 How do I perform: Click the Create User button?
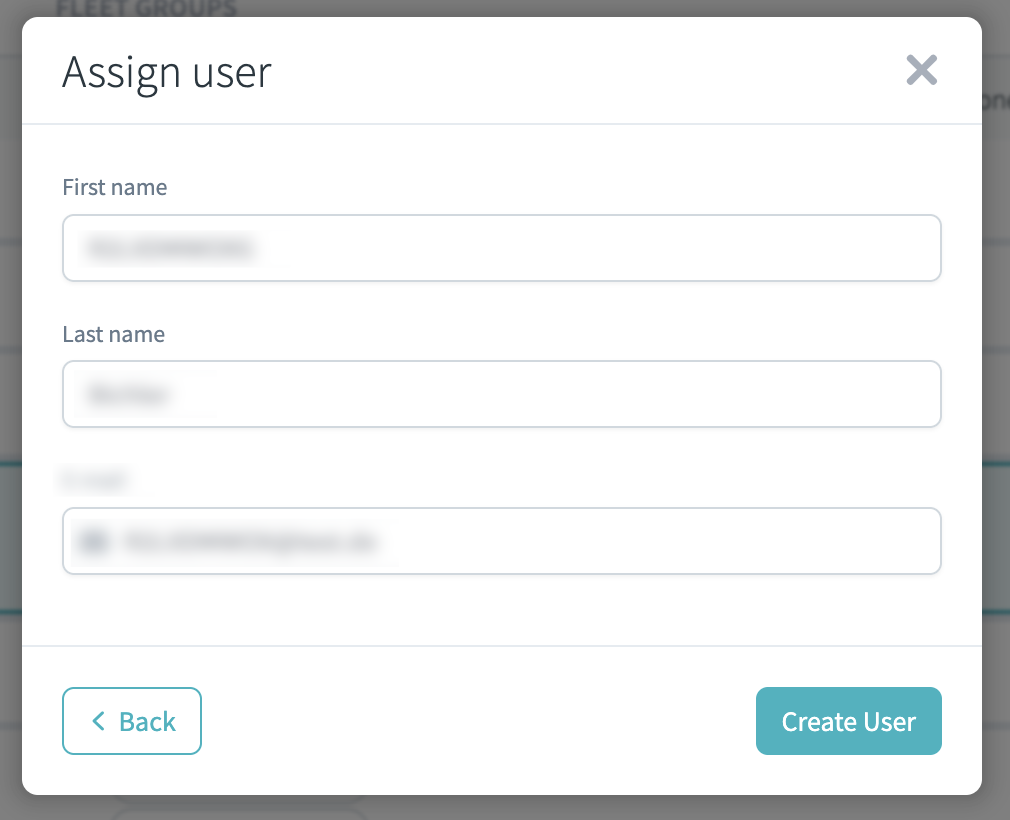[848, 720]
